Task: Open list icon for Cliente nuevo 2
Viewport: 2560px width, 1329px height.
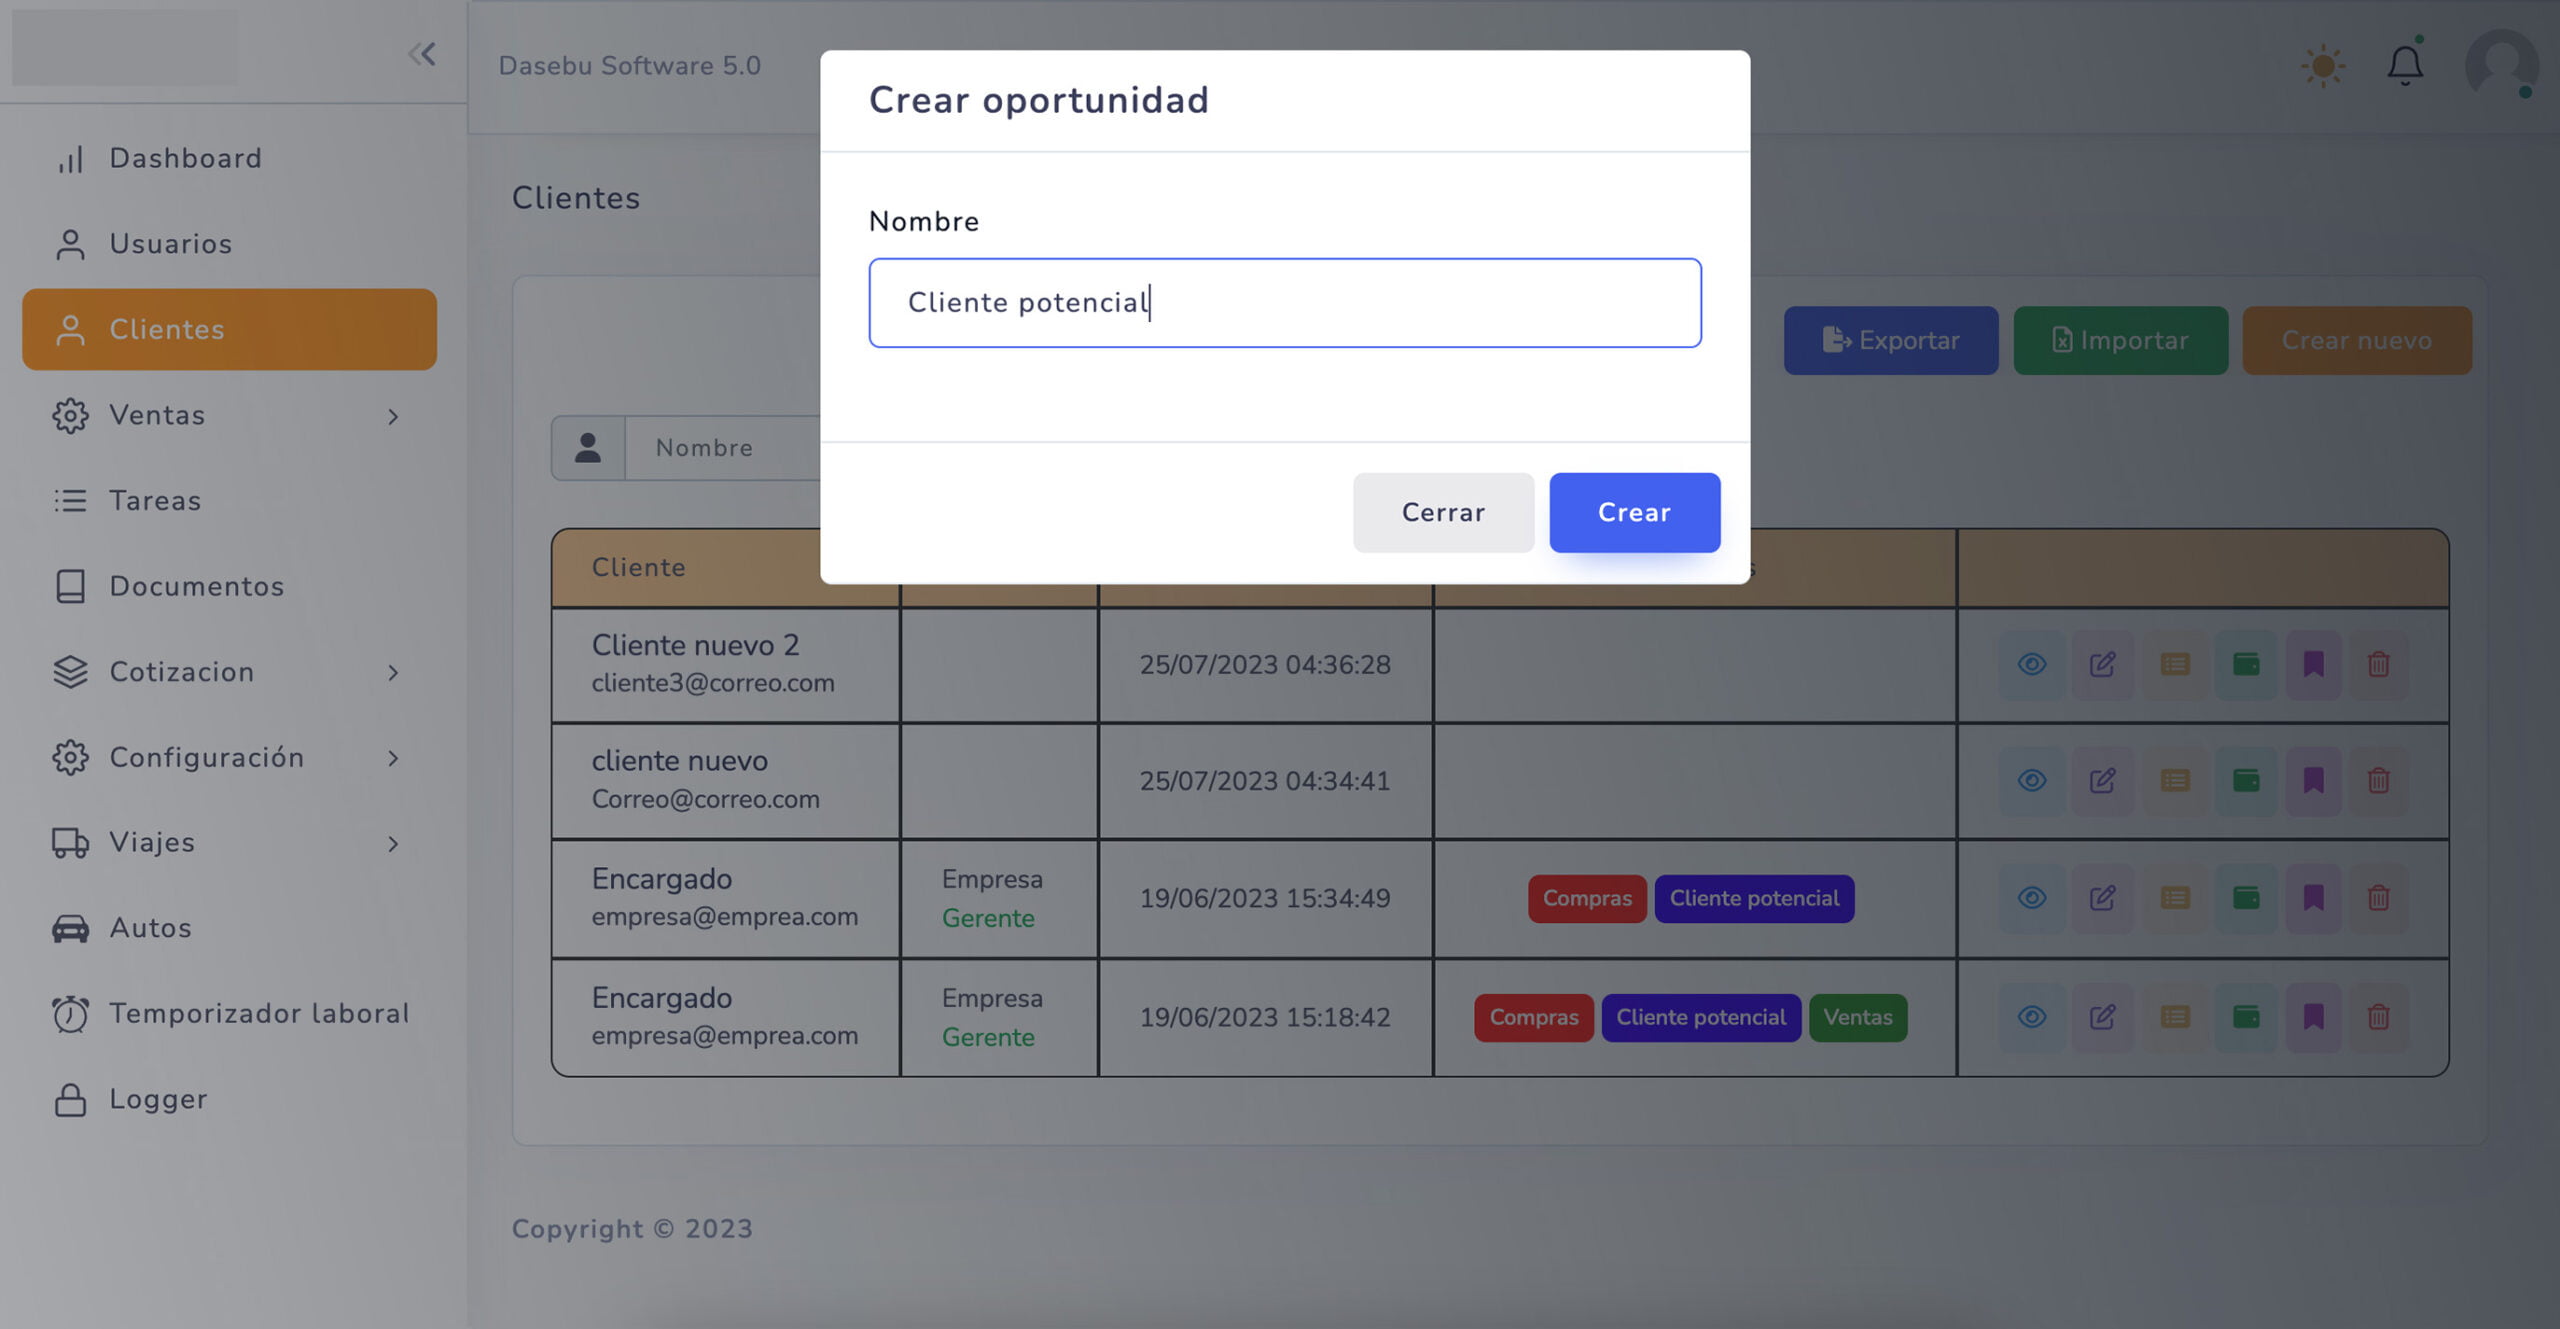Action: click(2174, 664)
